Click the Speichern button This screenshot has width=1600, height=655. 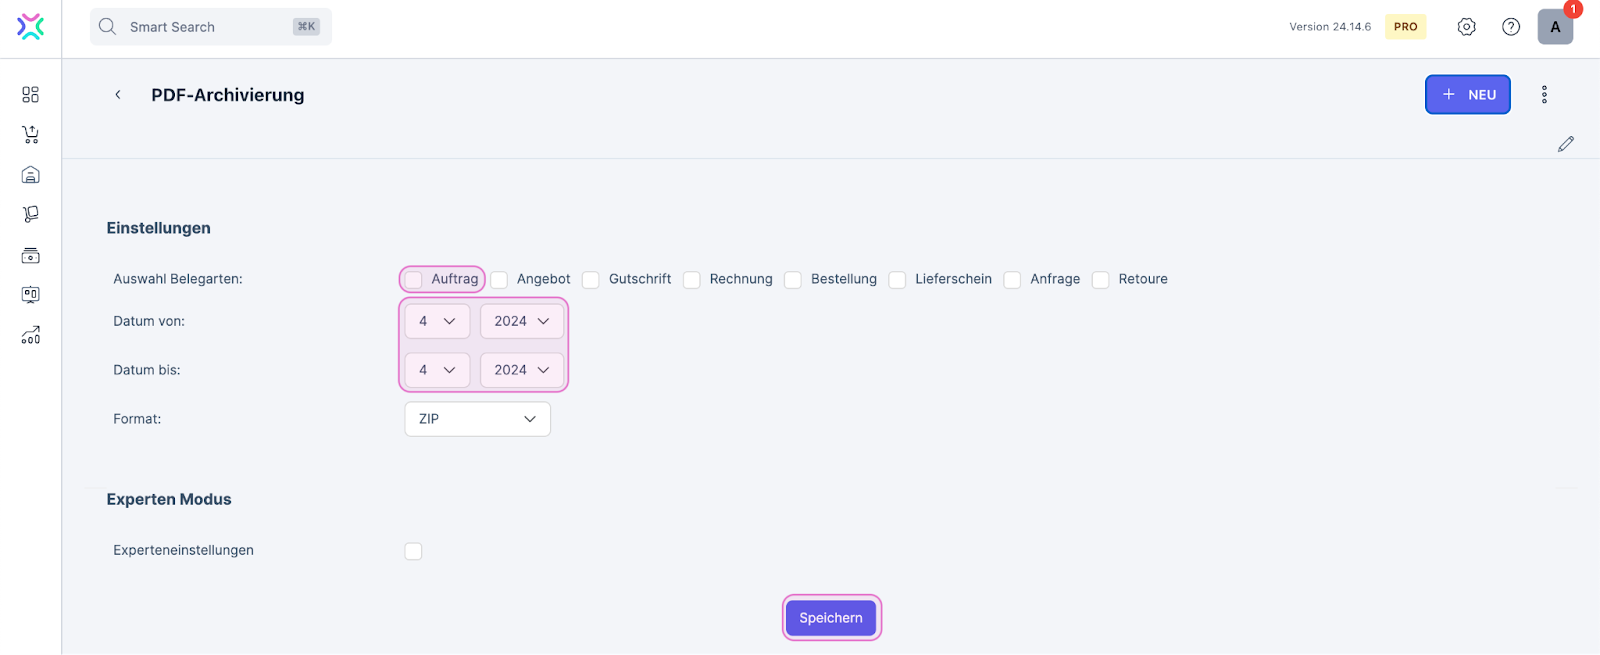831,618
